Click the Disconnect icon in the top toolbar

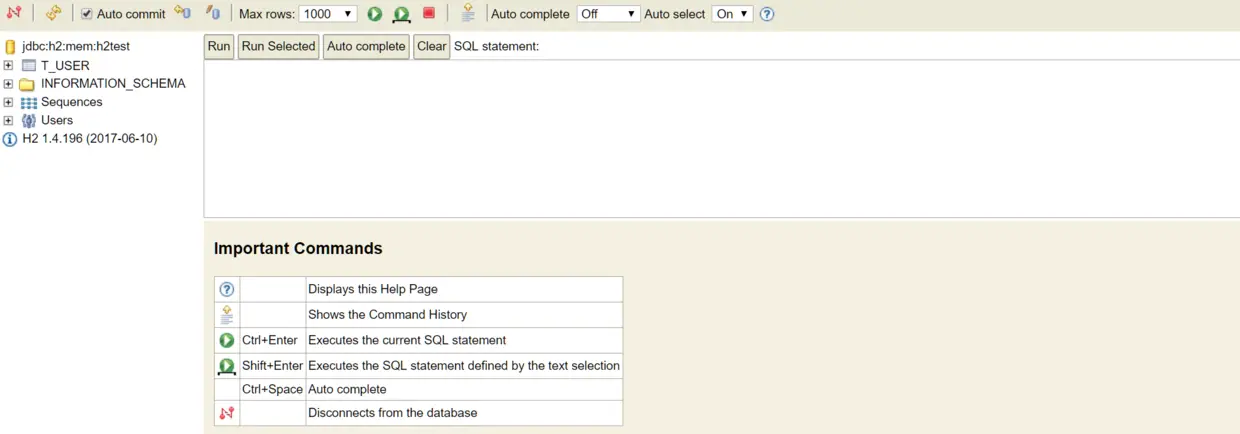(x=14, y=14)
